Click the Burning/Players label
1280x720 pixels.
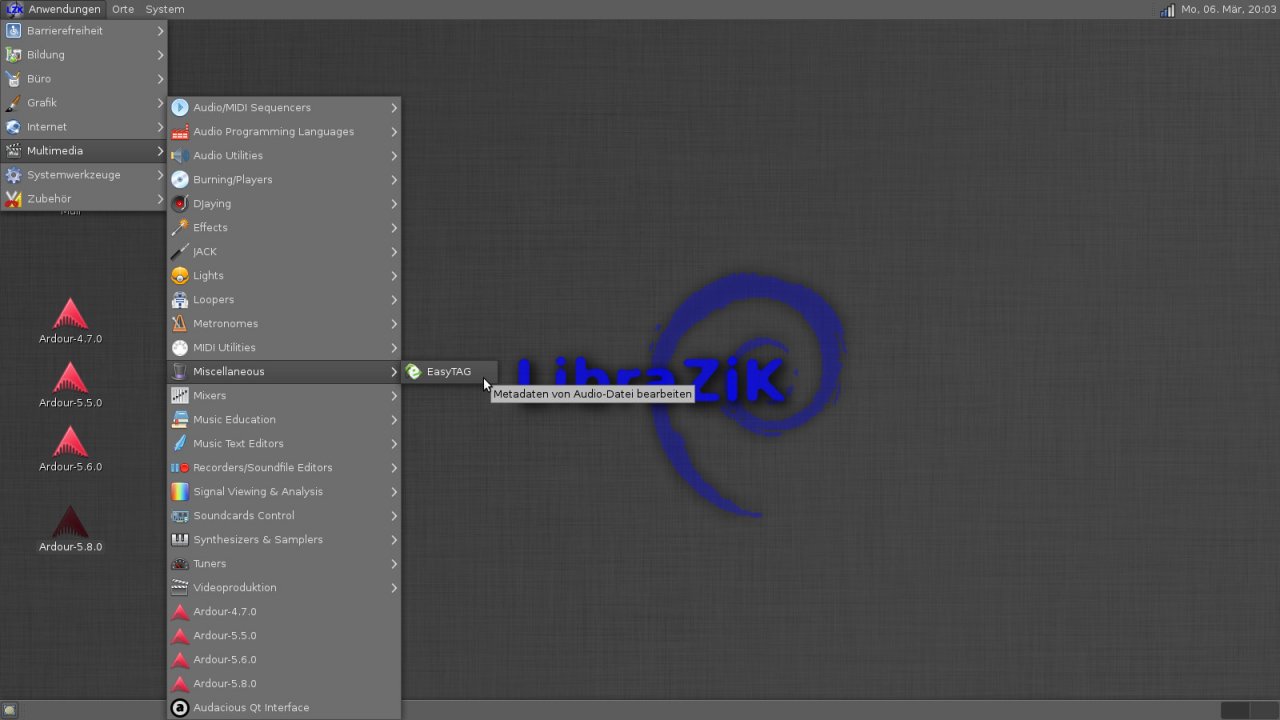233,180
